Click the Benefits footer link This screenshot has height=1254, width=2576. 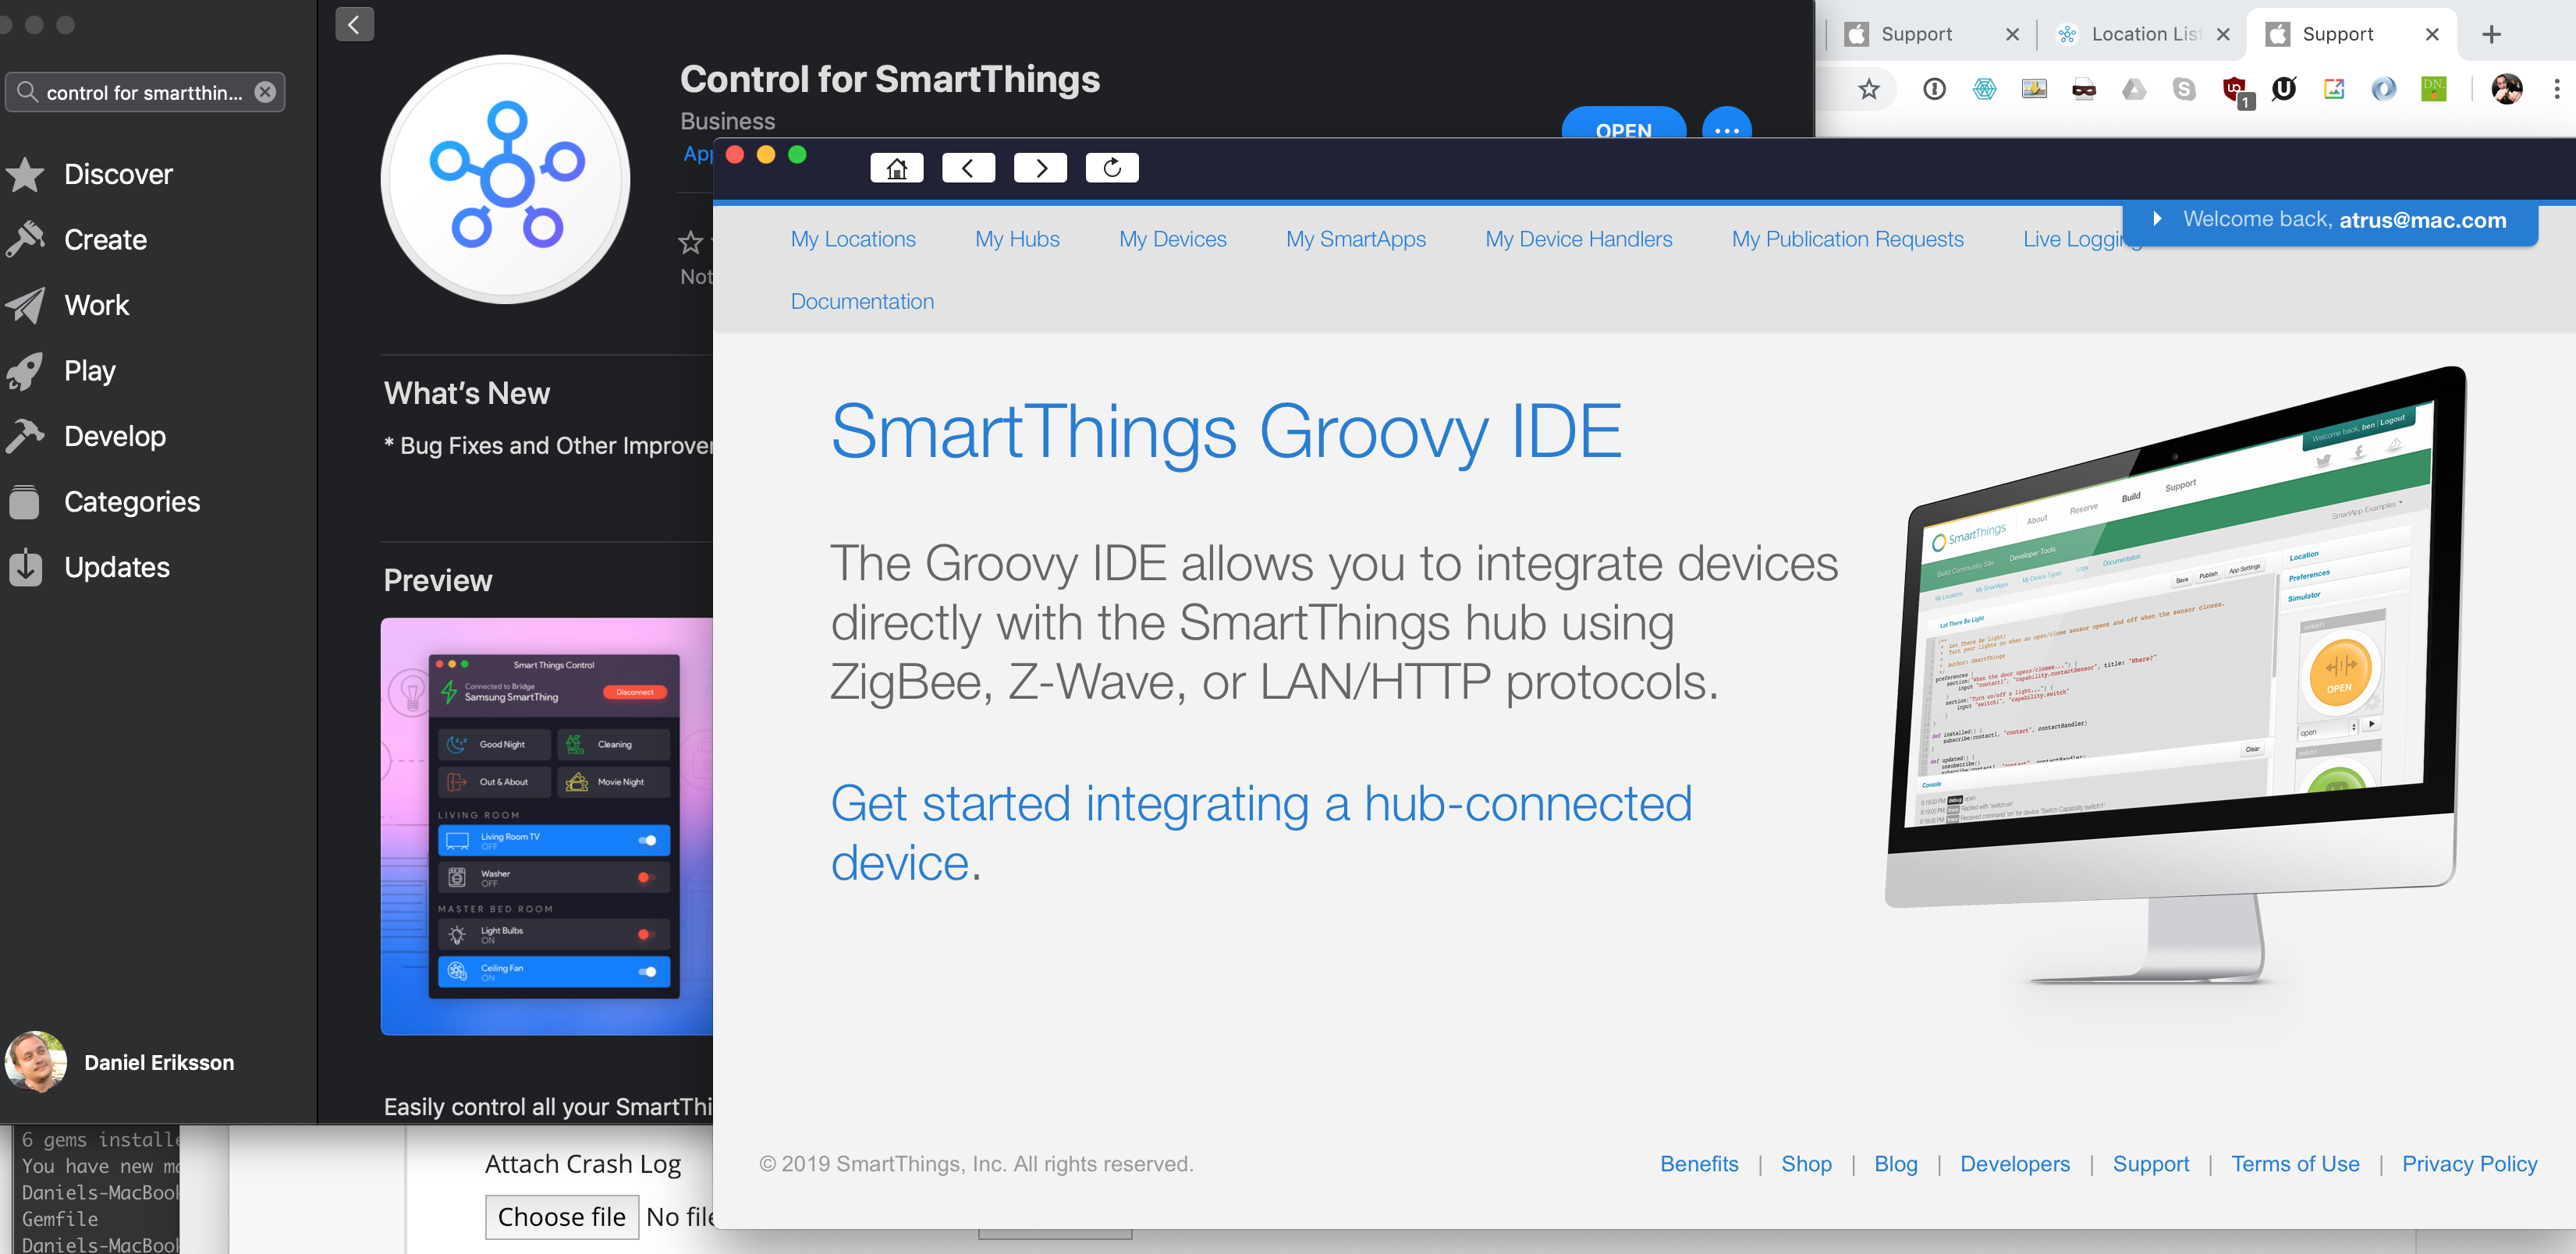(1699, 1164)
